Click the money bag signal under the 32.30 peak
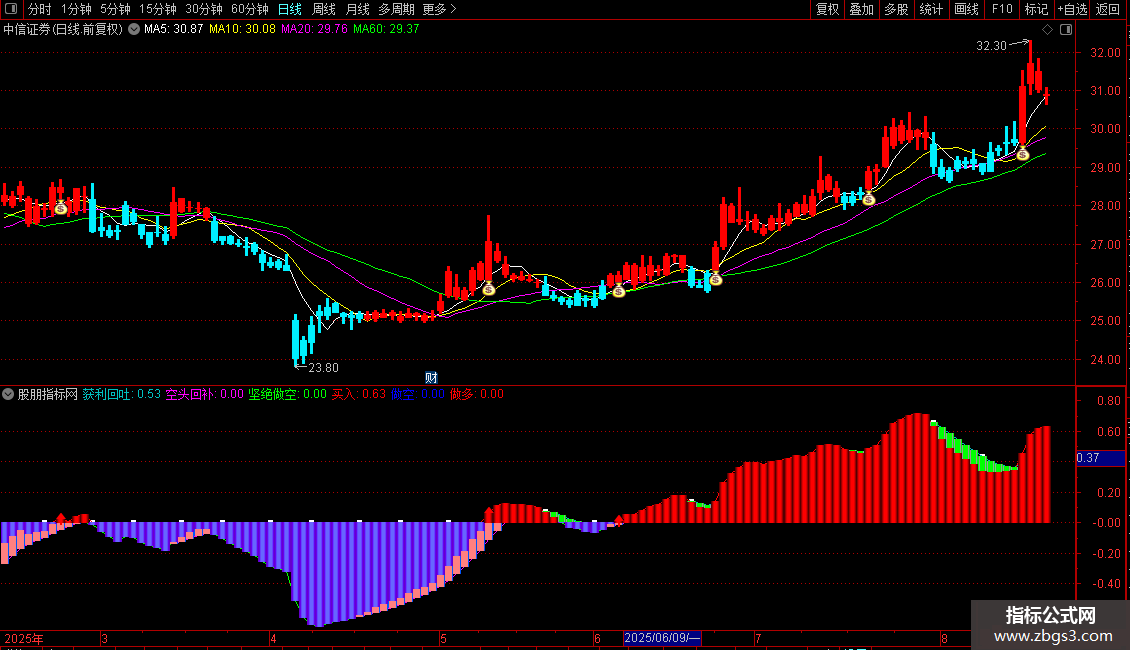 (1023, 153)
